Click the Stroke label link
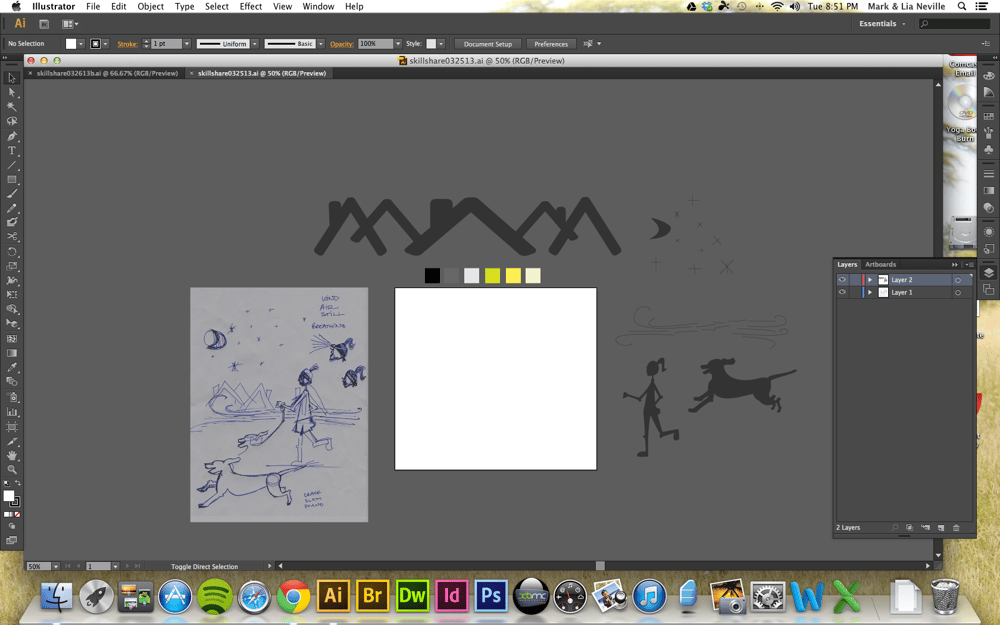Screen dimensions: 1000x625 (127, 44)
